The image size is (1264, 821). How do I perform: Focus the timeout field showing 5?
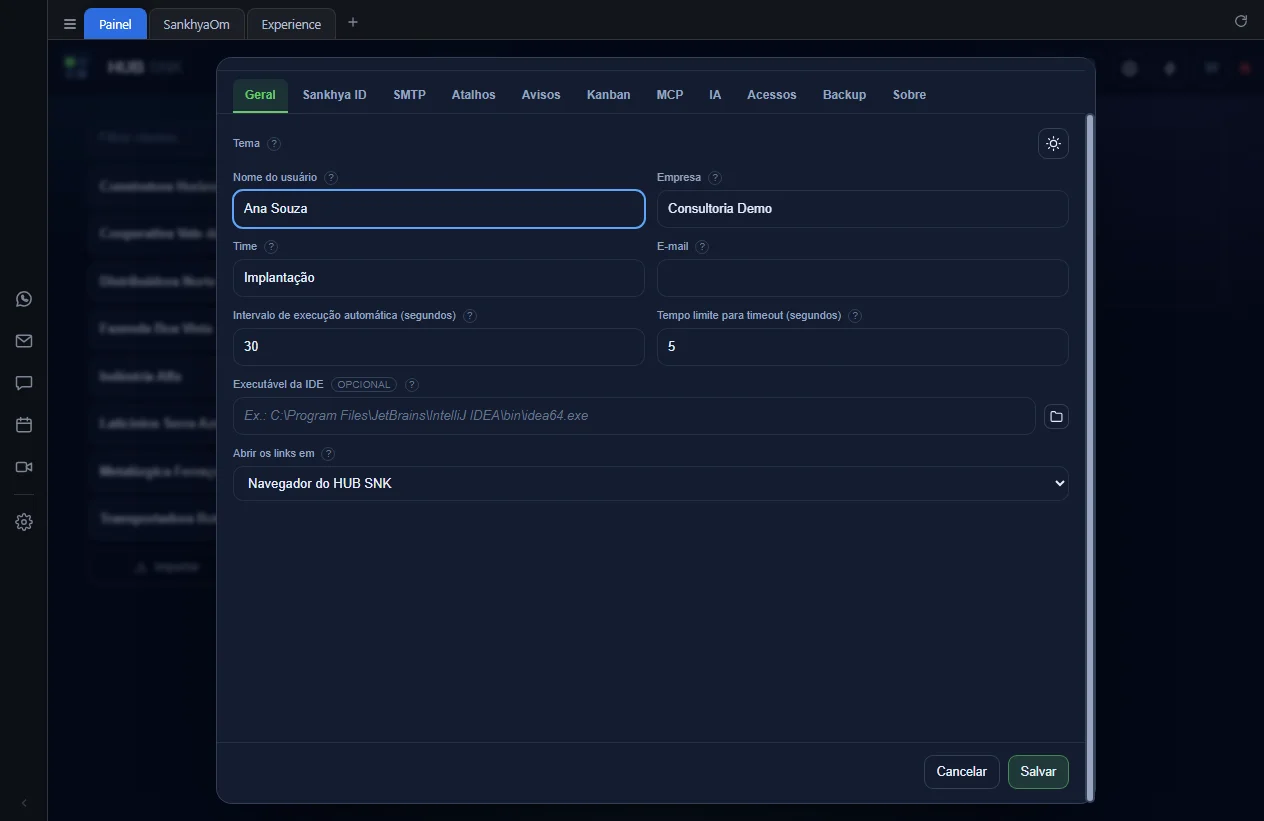863,347
